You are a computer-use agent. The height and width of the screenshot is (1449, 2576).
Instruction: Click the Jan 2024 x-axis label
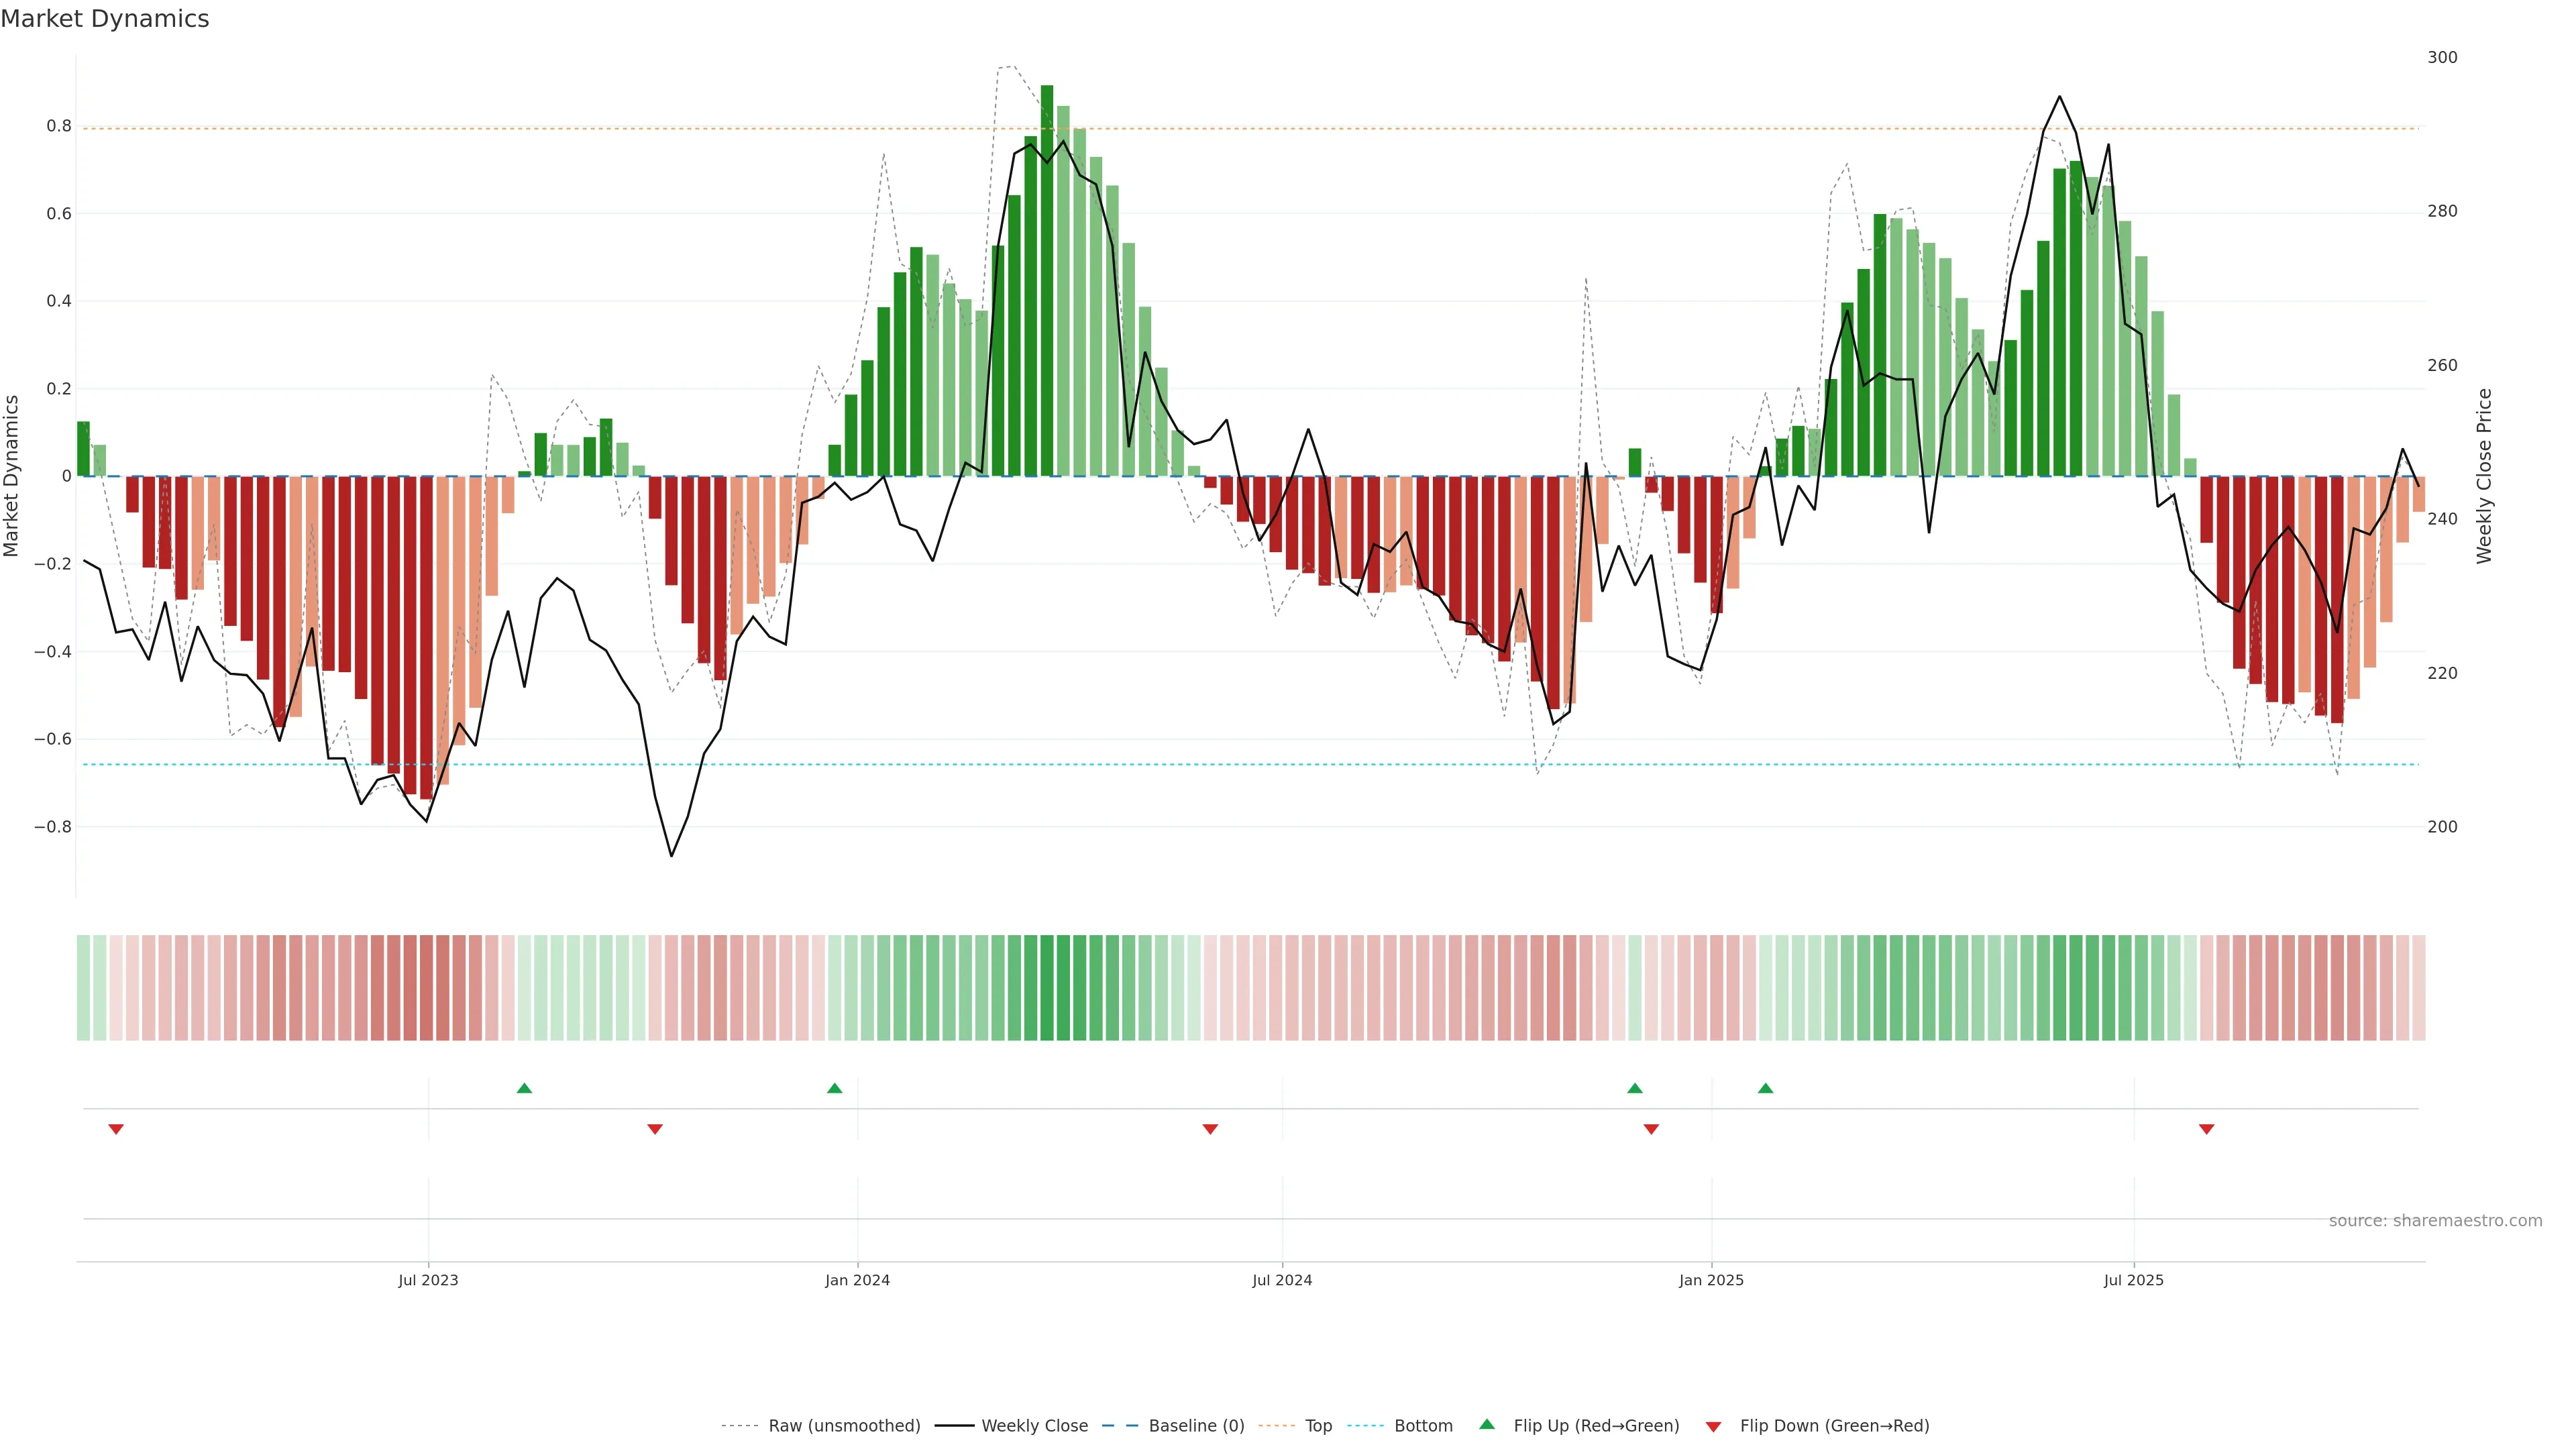tap(857, 1281)
